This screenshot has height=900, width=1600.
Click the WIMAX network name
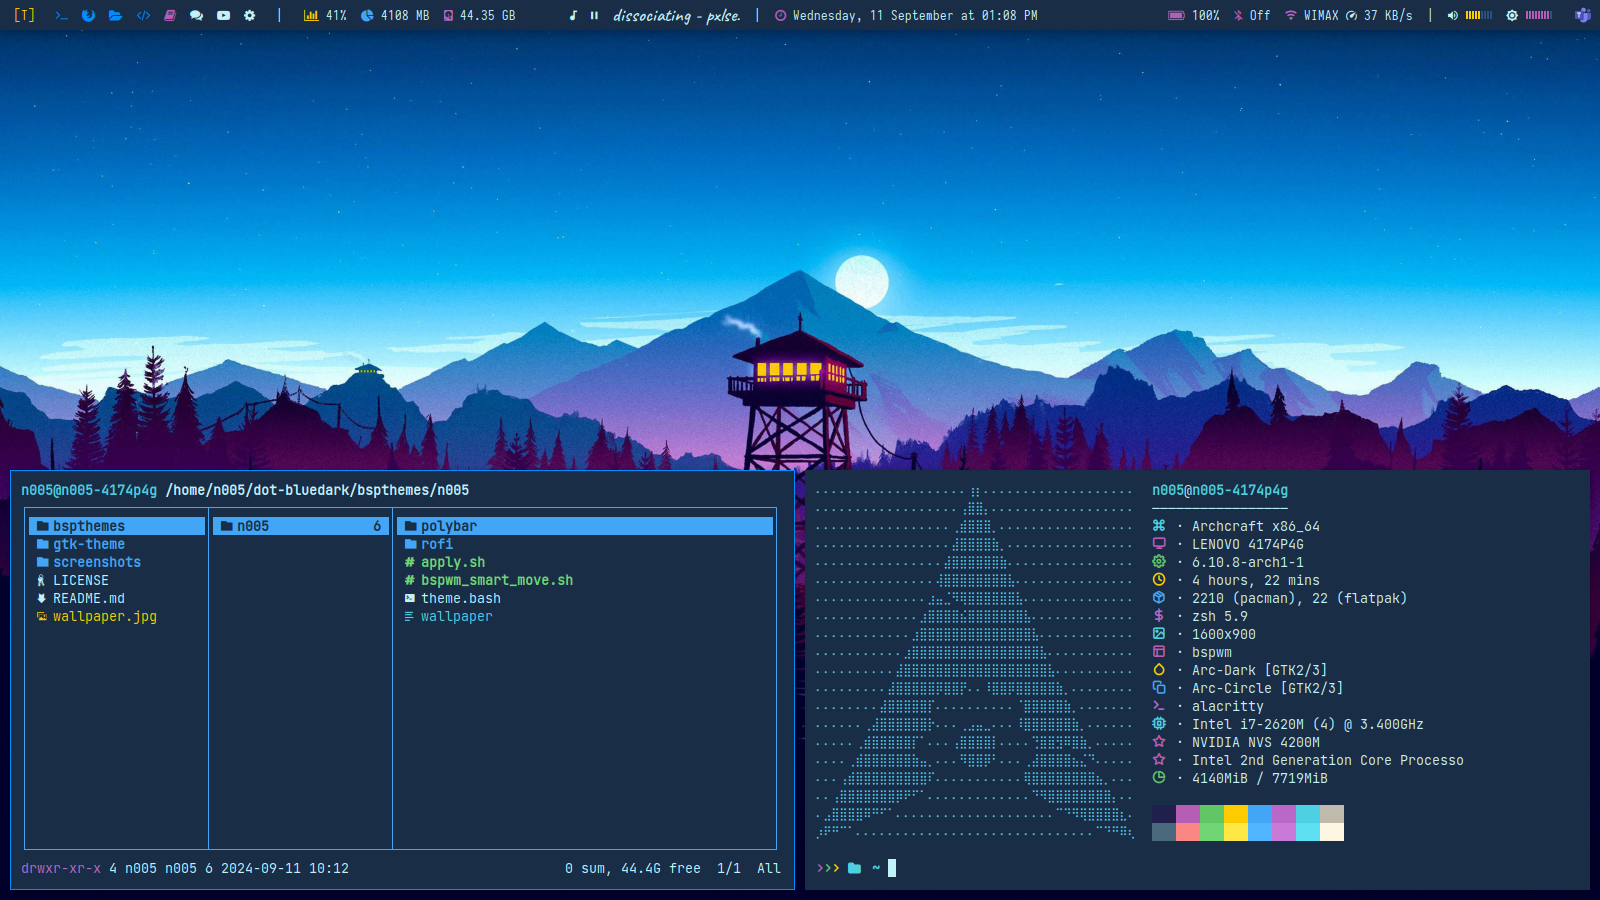[x=1321, y=15]
